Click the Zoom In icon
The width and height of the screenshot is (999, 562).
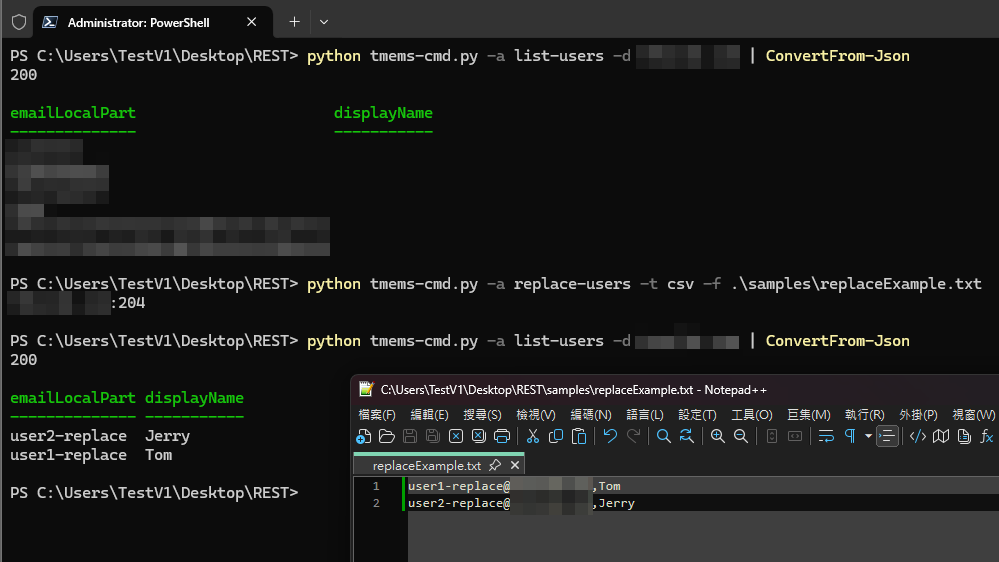(x=717, y=436)
